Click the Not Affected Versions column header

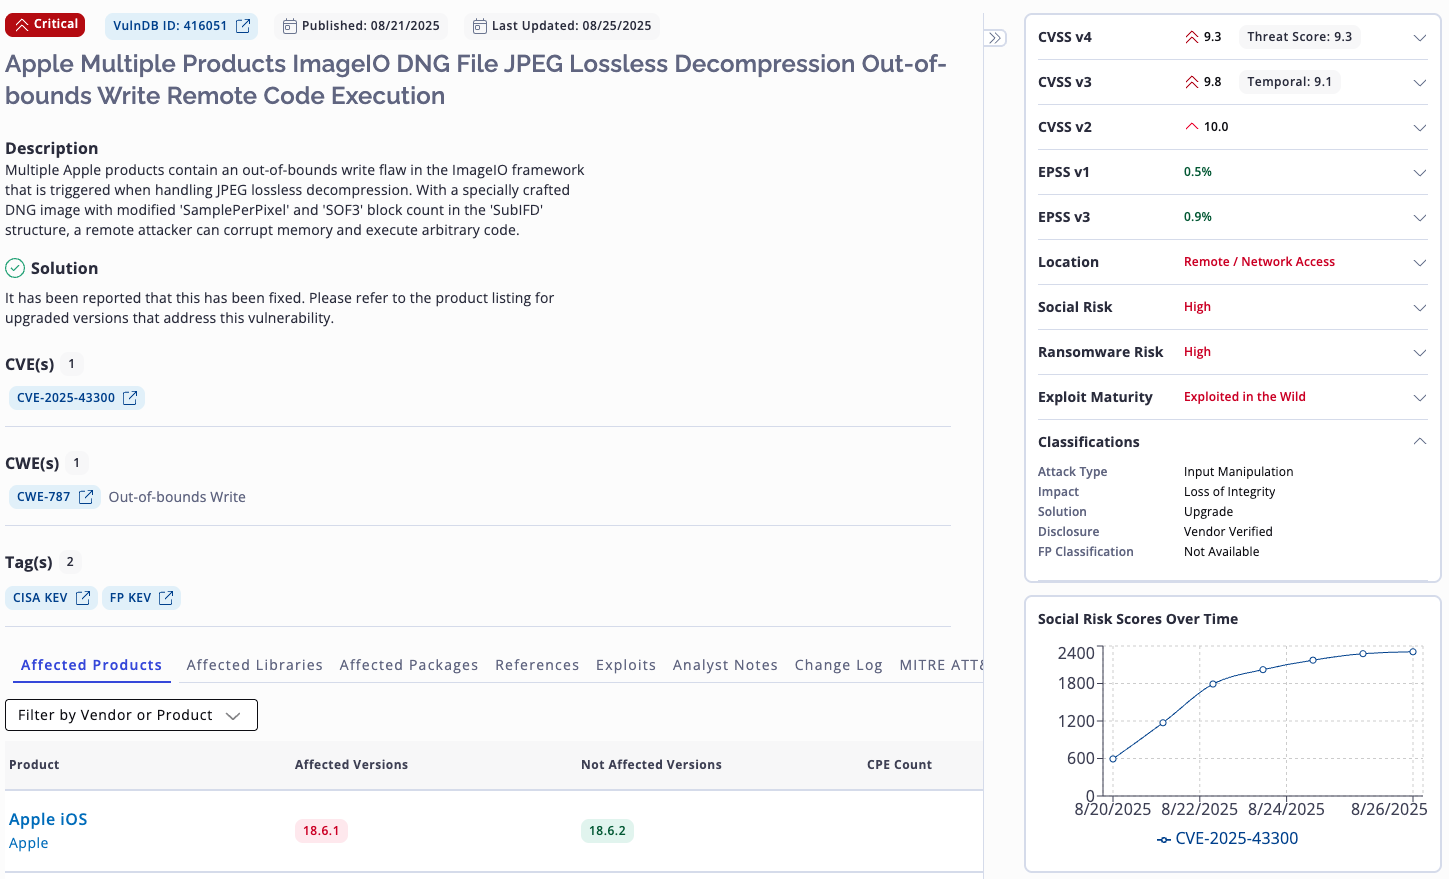coord(651,765)
